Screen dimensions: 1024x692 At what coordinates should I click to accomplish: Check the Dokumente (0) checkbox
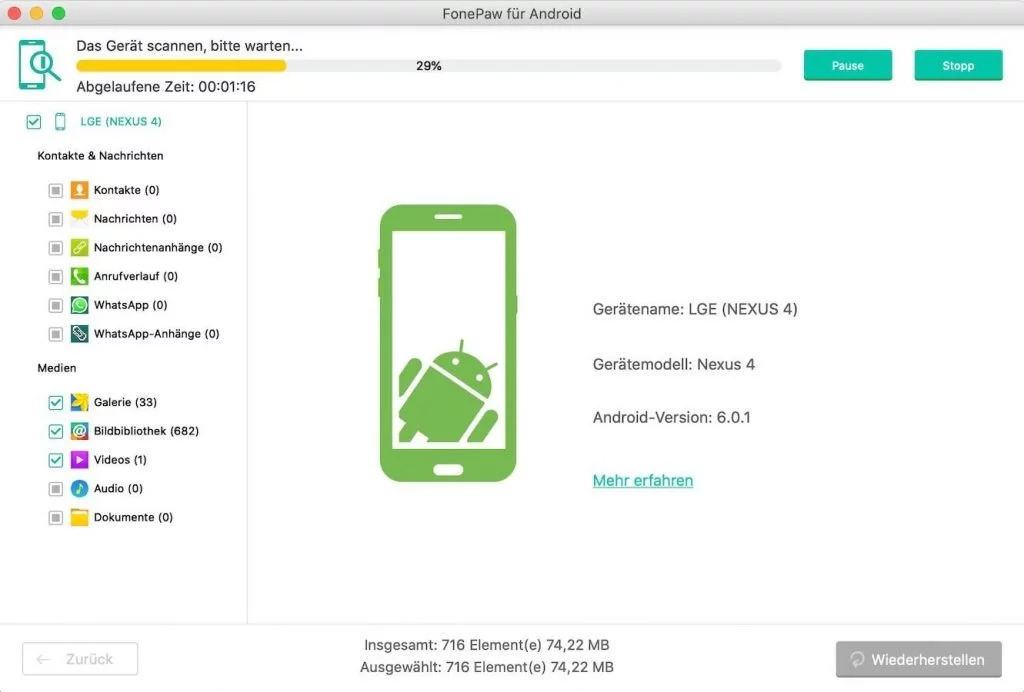tap(56, 517)
